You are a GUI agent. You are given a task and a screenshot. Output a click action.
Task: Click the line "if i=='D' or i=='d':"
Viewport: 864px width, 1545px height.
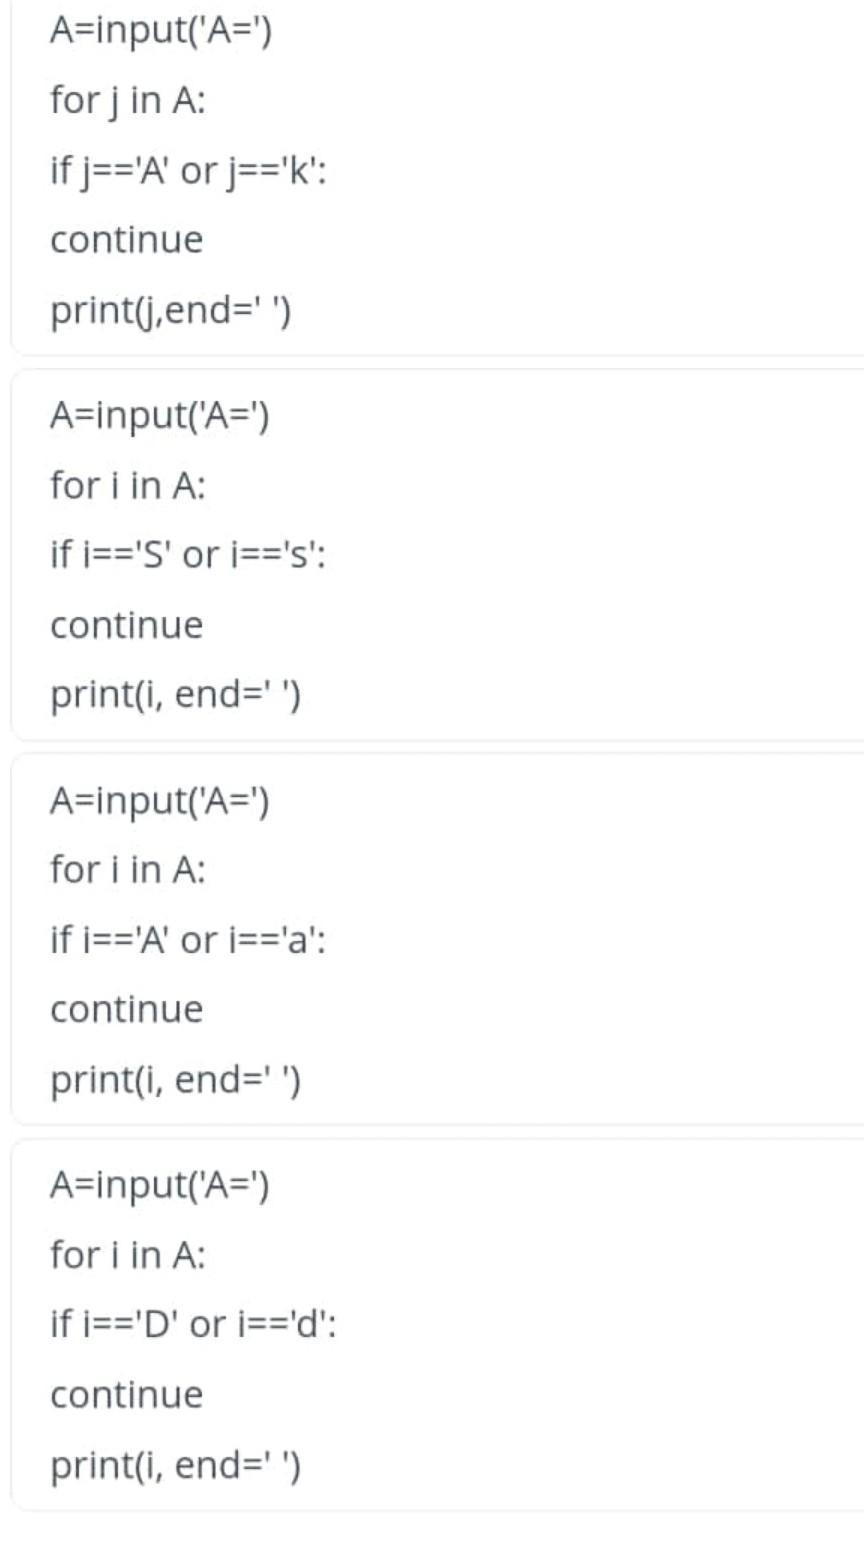point(193,1325)
